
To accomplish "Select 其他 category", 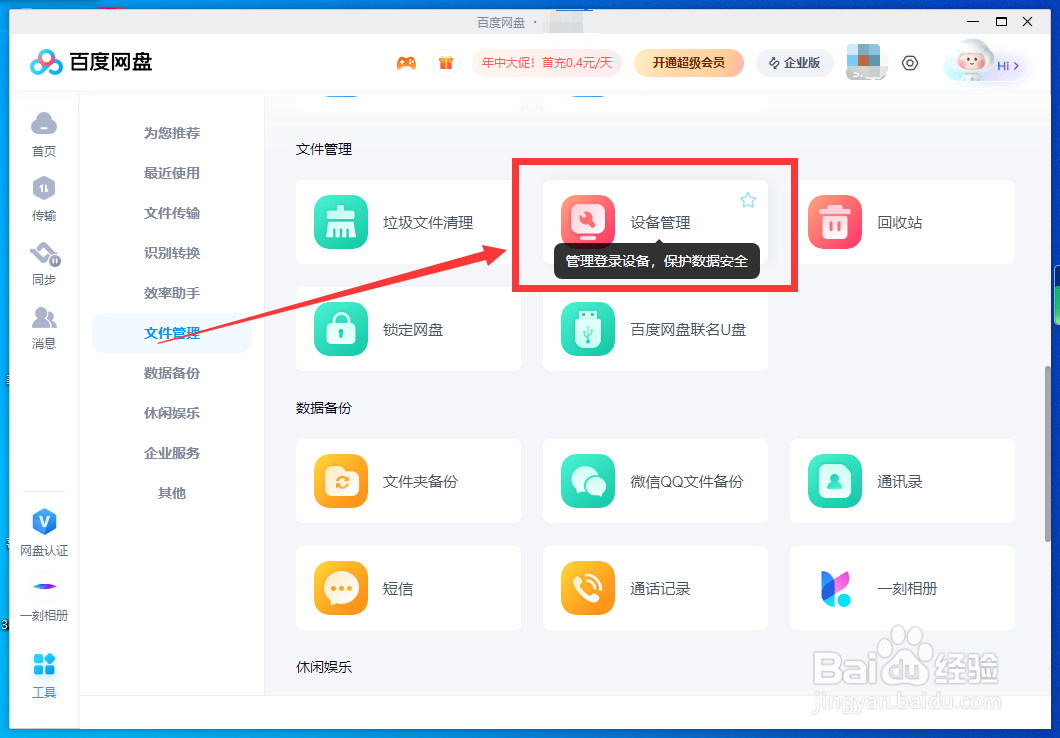I will tap(172, 493).
